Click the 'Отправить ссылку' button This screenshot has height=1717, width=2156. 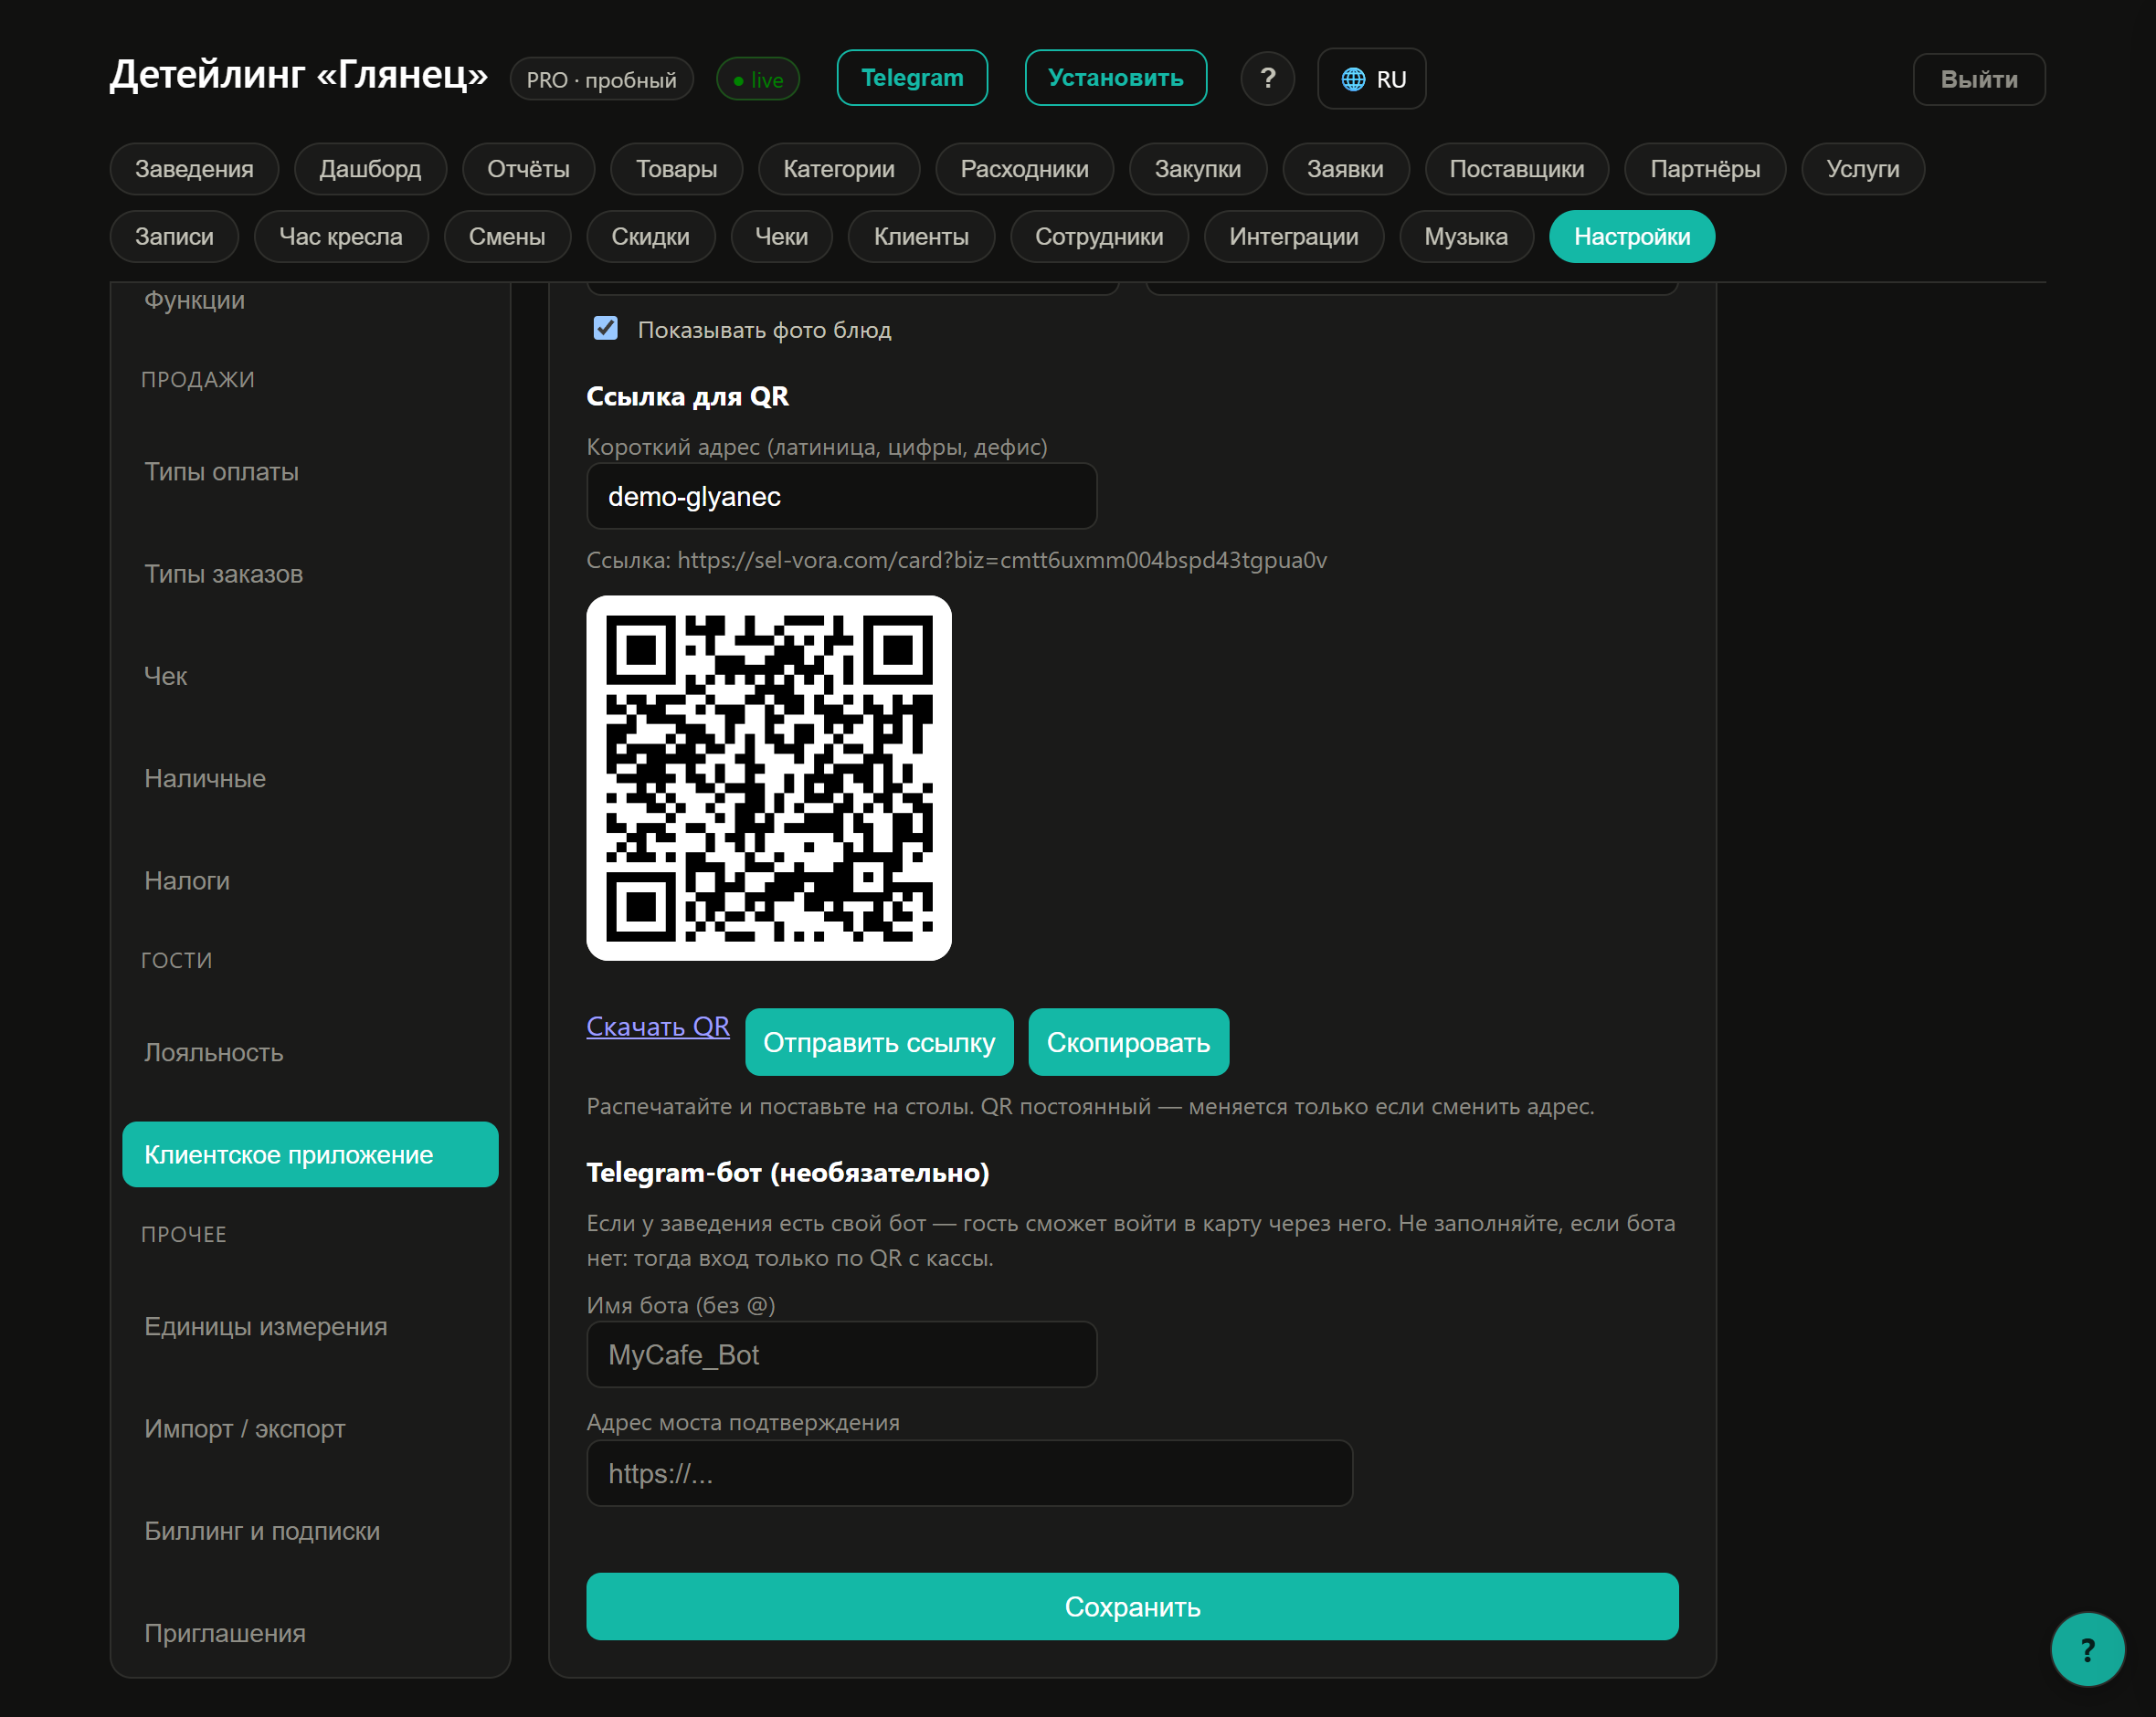879,1042
